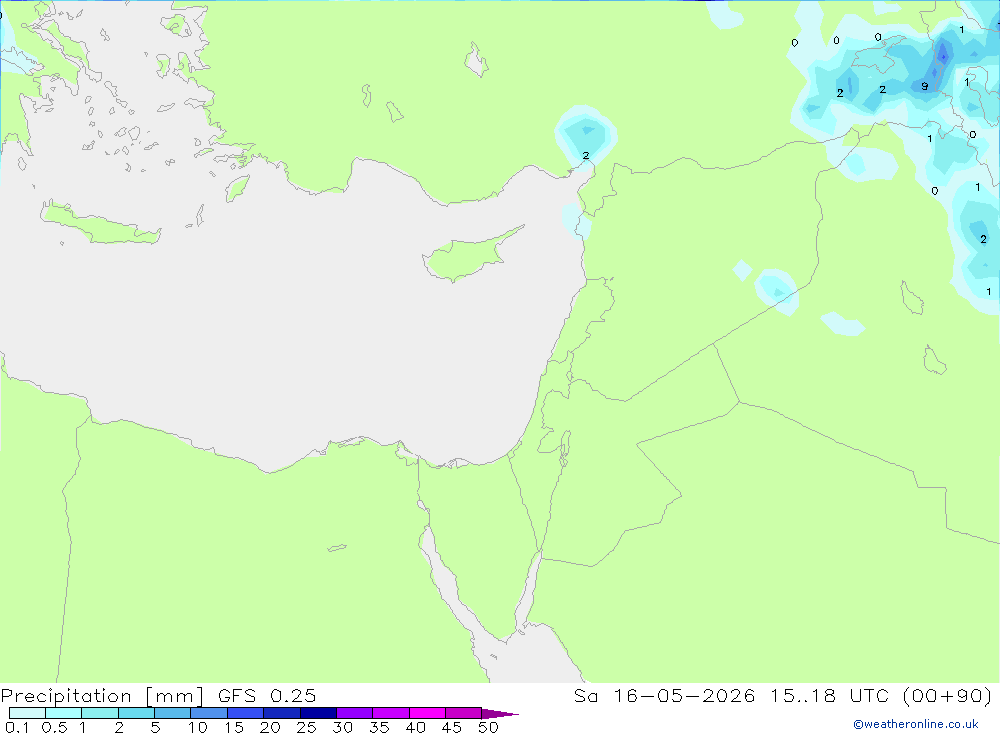Pick the 35–40 mm violet legend swatch
Screen dimensions: 1000x733
coord(390,713)
